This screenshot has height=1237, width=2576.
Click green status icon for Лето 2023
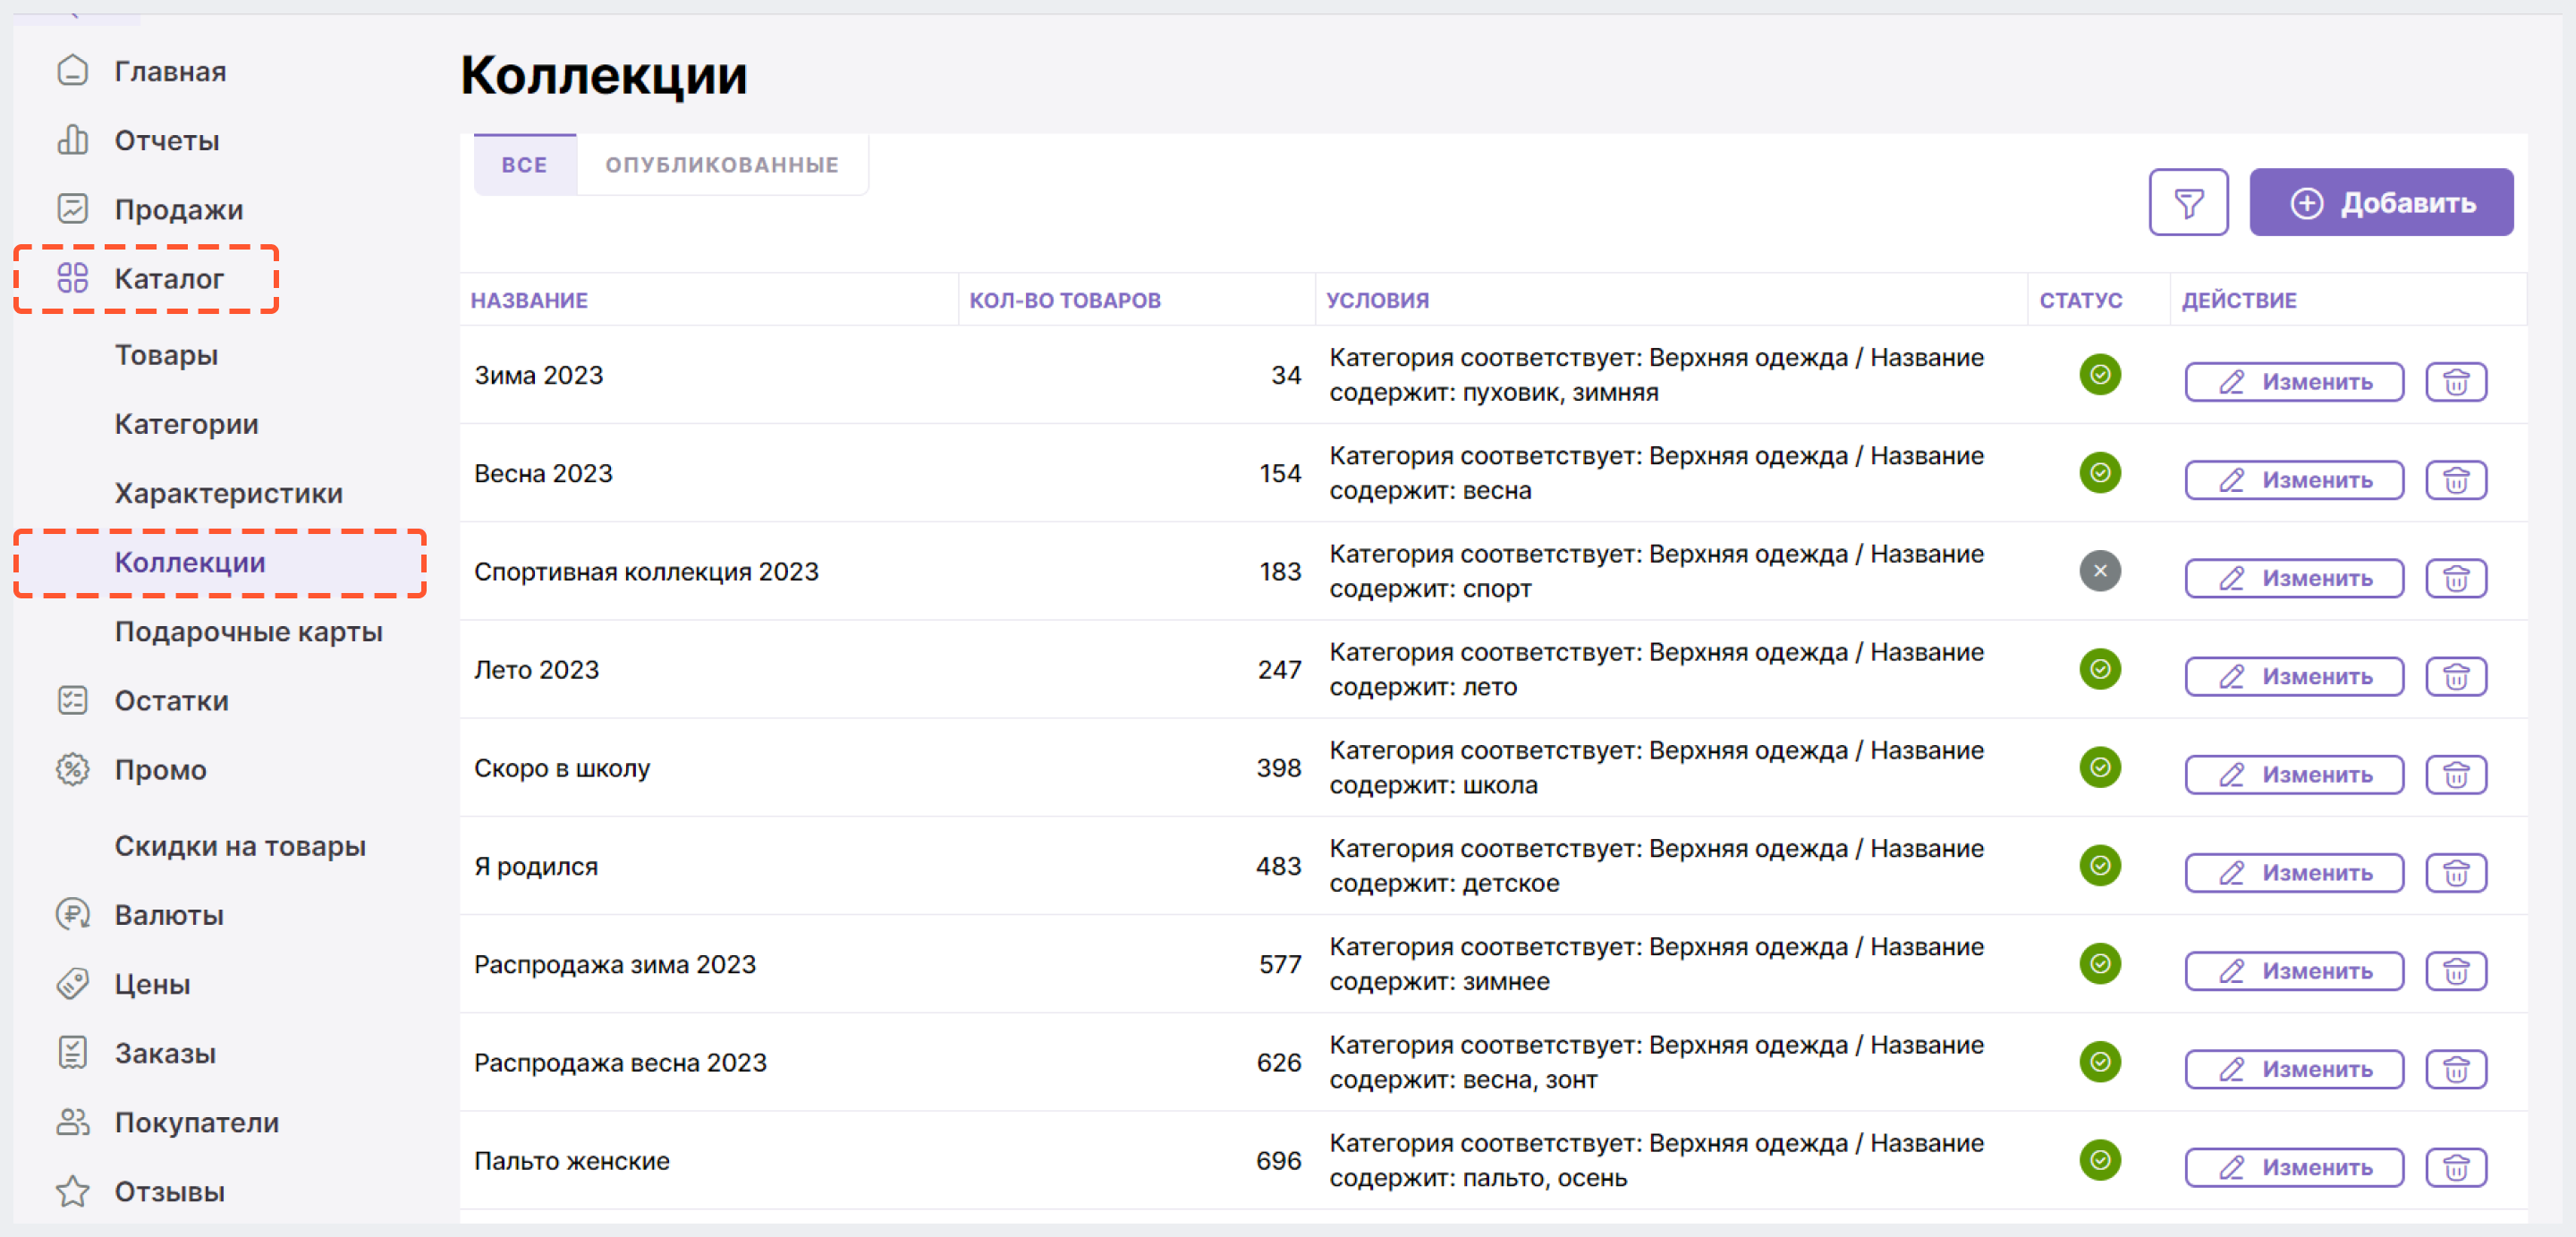2100,669
